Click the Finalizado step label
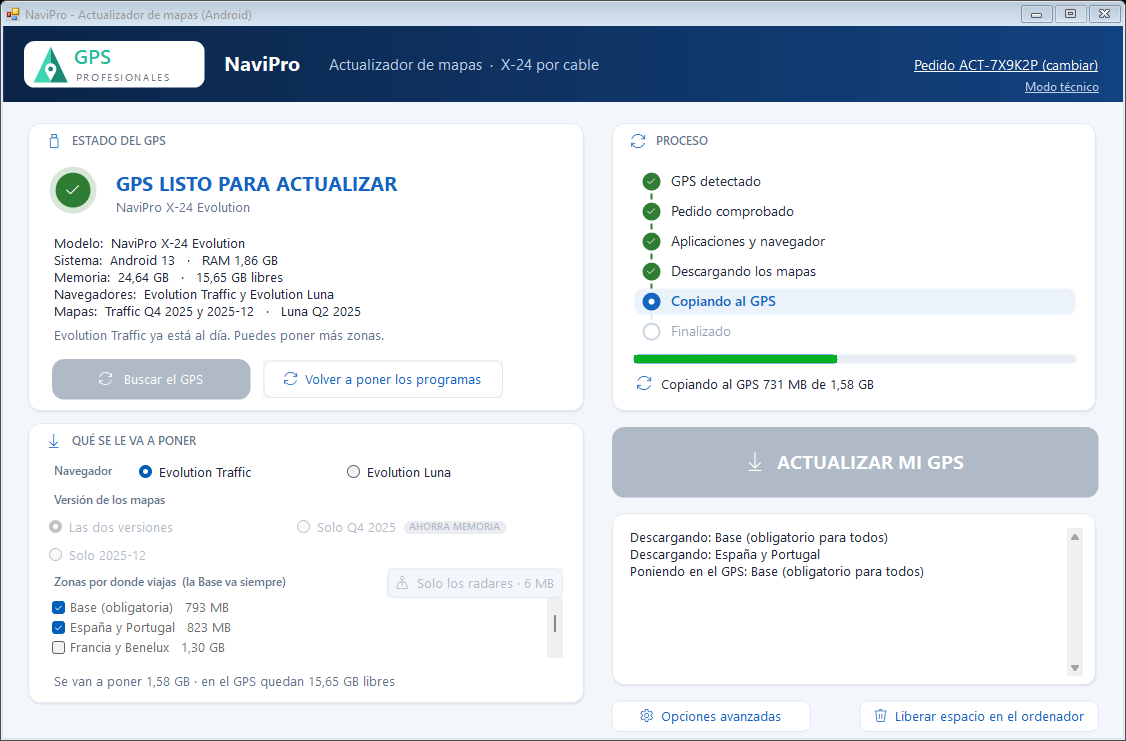Image resolution: width=1126 pixels, height=741 pixels. point(701,332)
